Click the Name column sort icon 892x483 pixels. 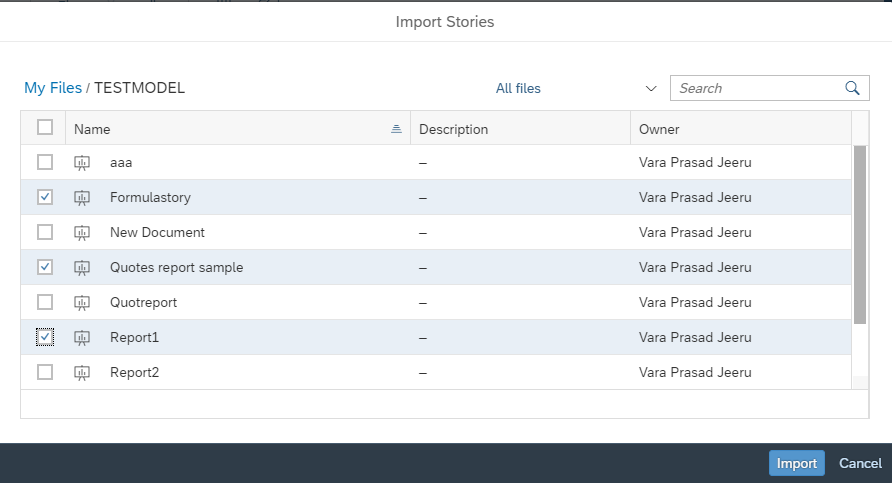click(396, 129)
